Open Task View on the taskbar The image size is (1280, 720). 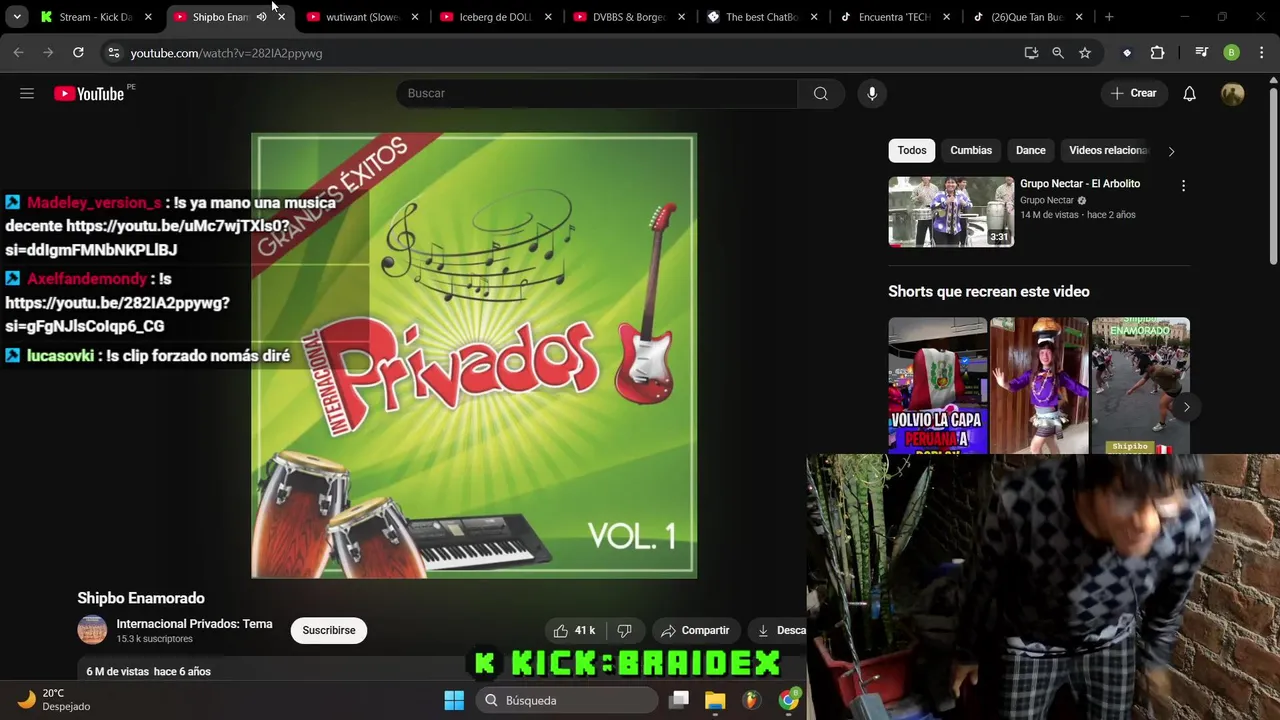point(679,700)
